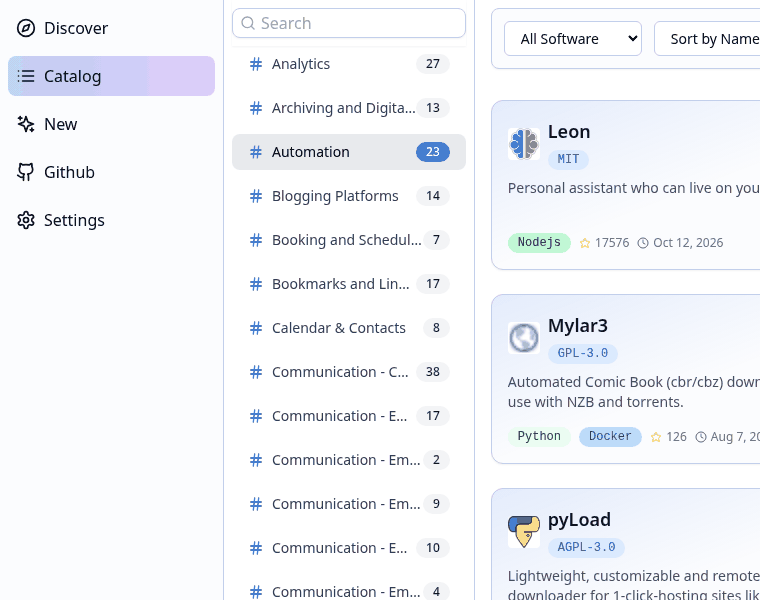Open the All Software dropdown
760x600 pixels.
[x=573, y=39]
